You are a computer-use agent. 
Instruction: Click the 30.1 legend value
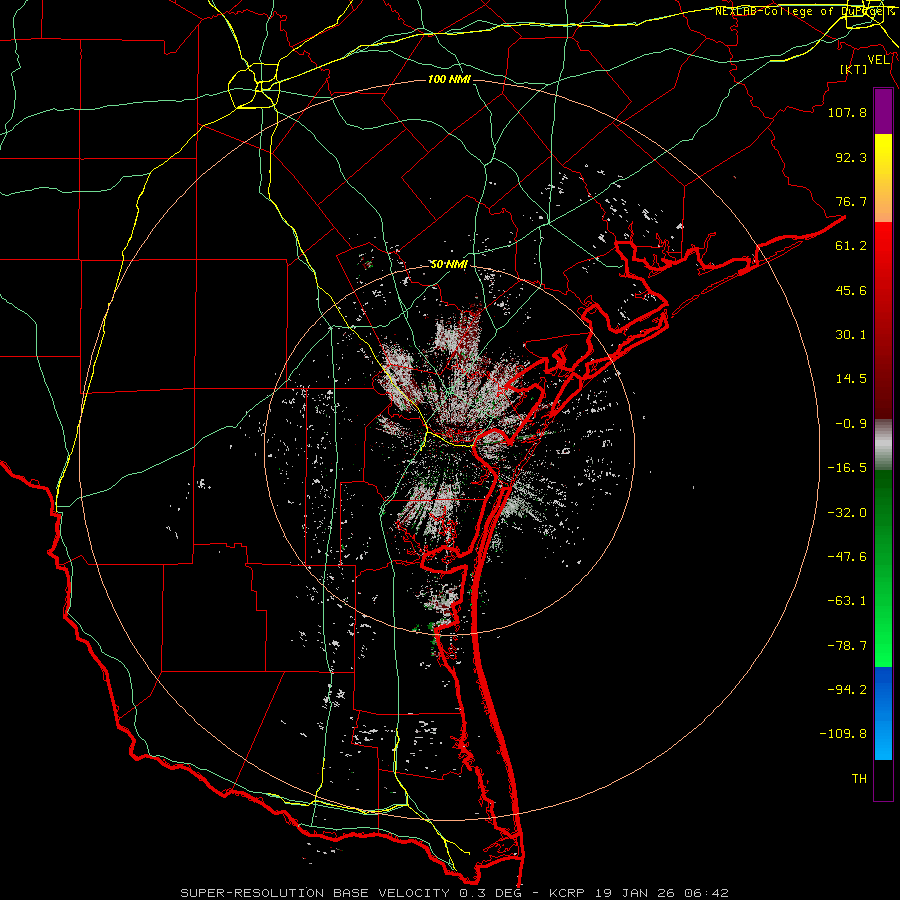click(x=851, y=335)
